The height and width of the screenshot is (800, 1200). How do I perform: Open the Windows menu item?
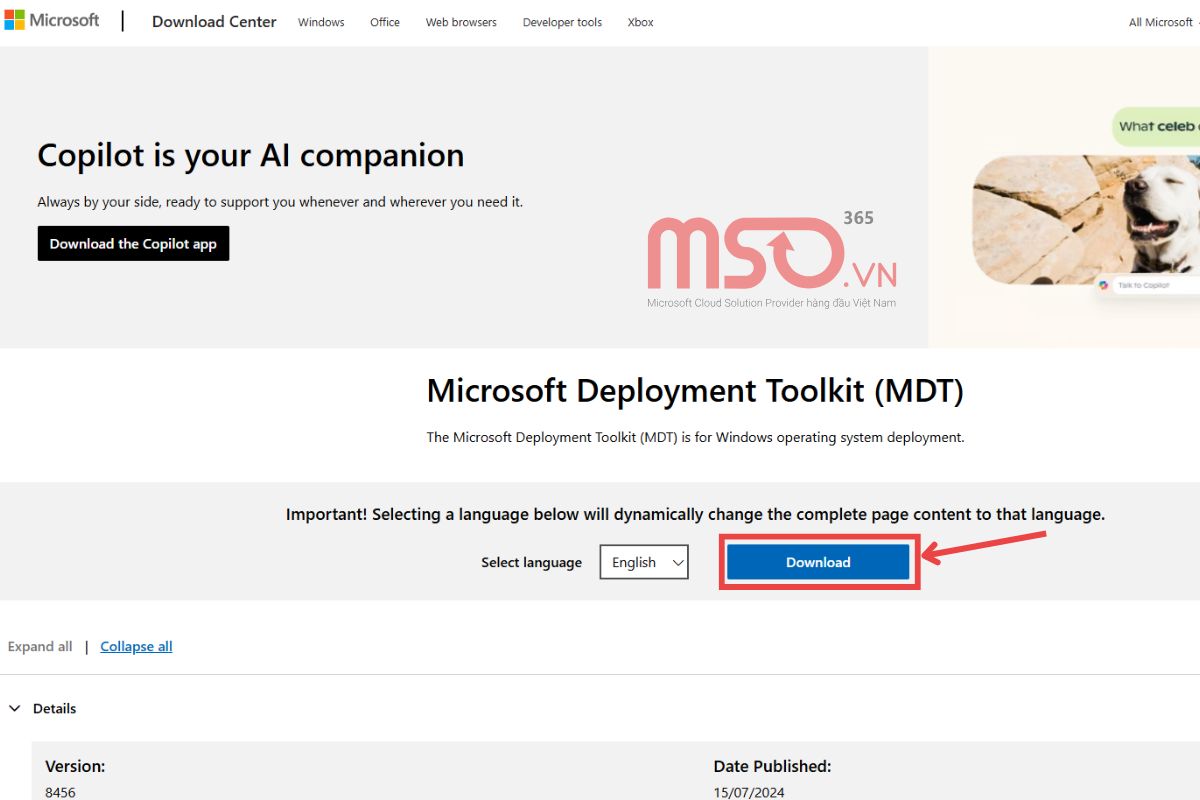[x=321, y=22]
